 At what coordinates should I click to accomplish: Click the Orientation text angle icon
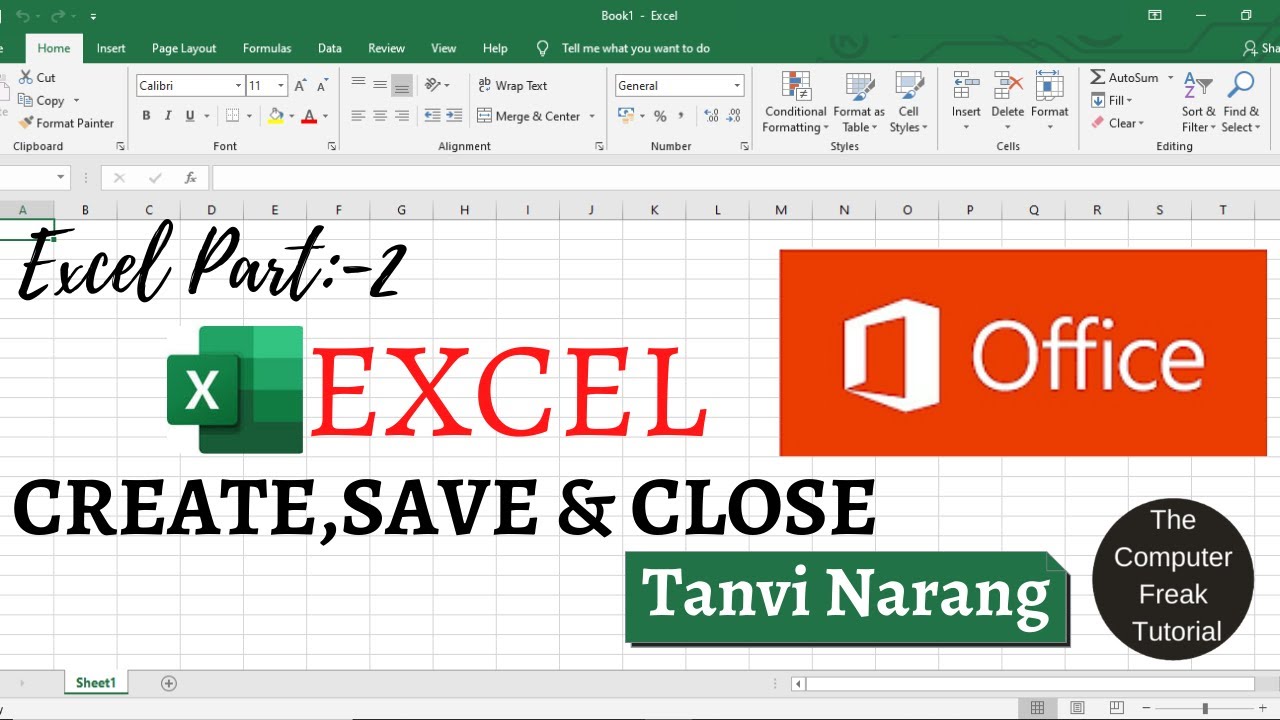[x=433, y=85]
